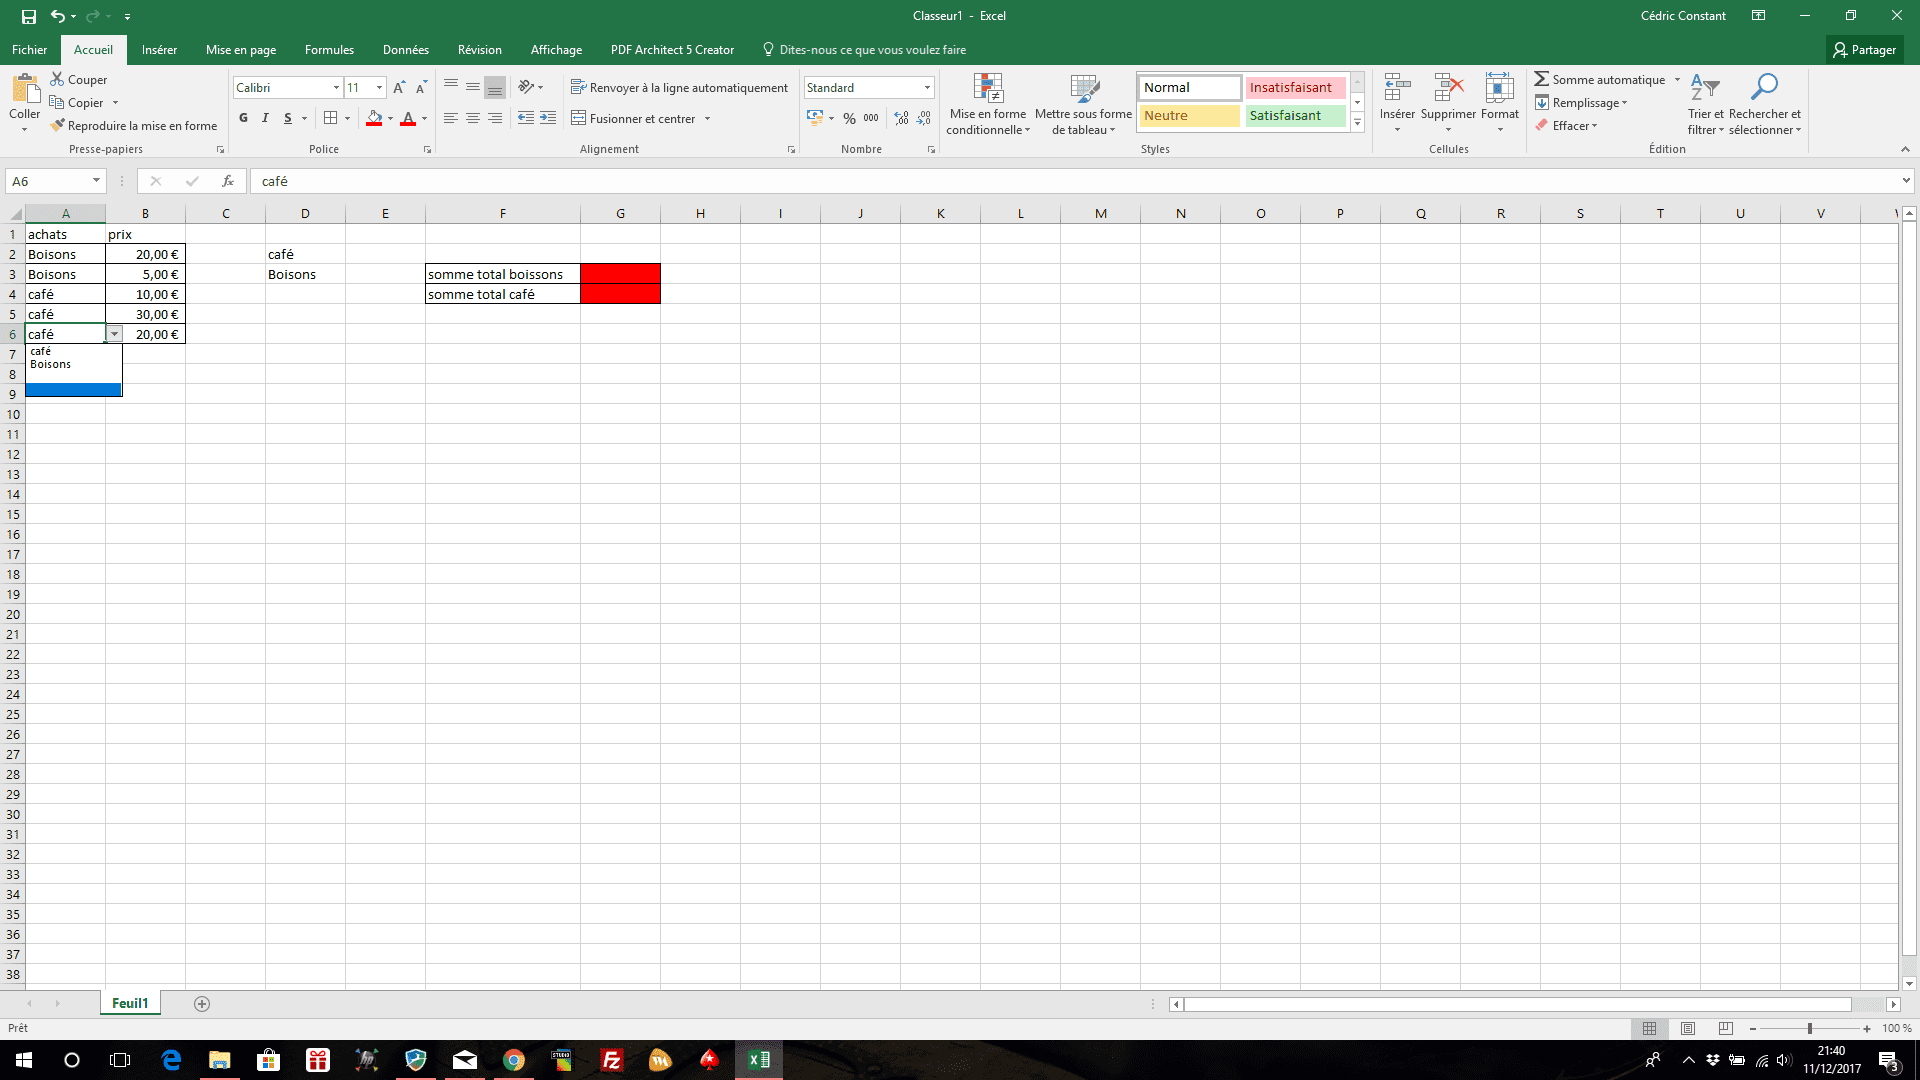Open the font size dropdown
The height and width of the screenshot is (1080, 1920).
point(379,88)
